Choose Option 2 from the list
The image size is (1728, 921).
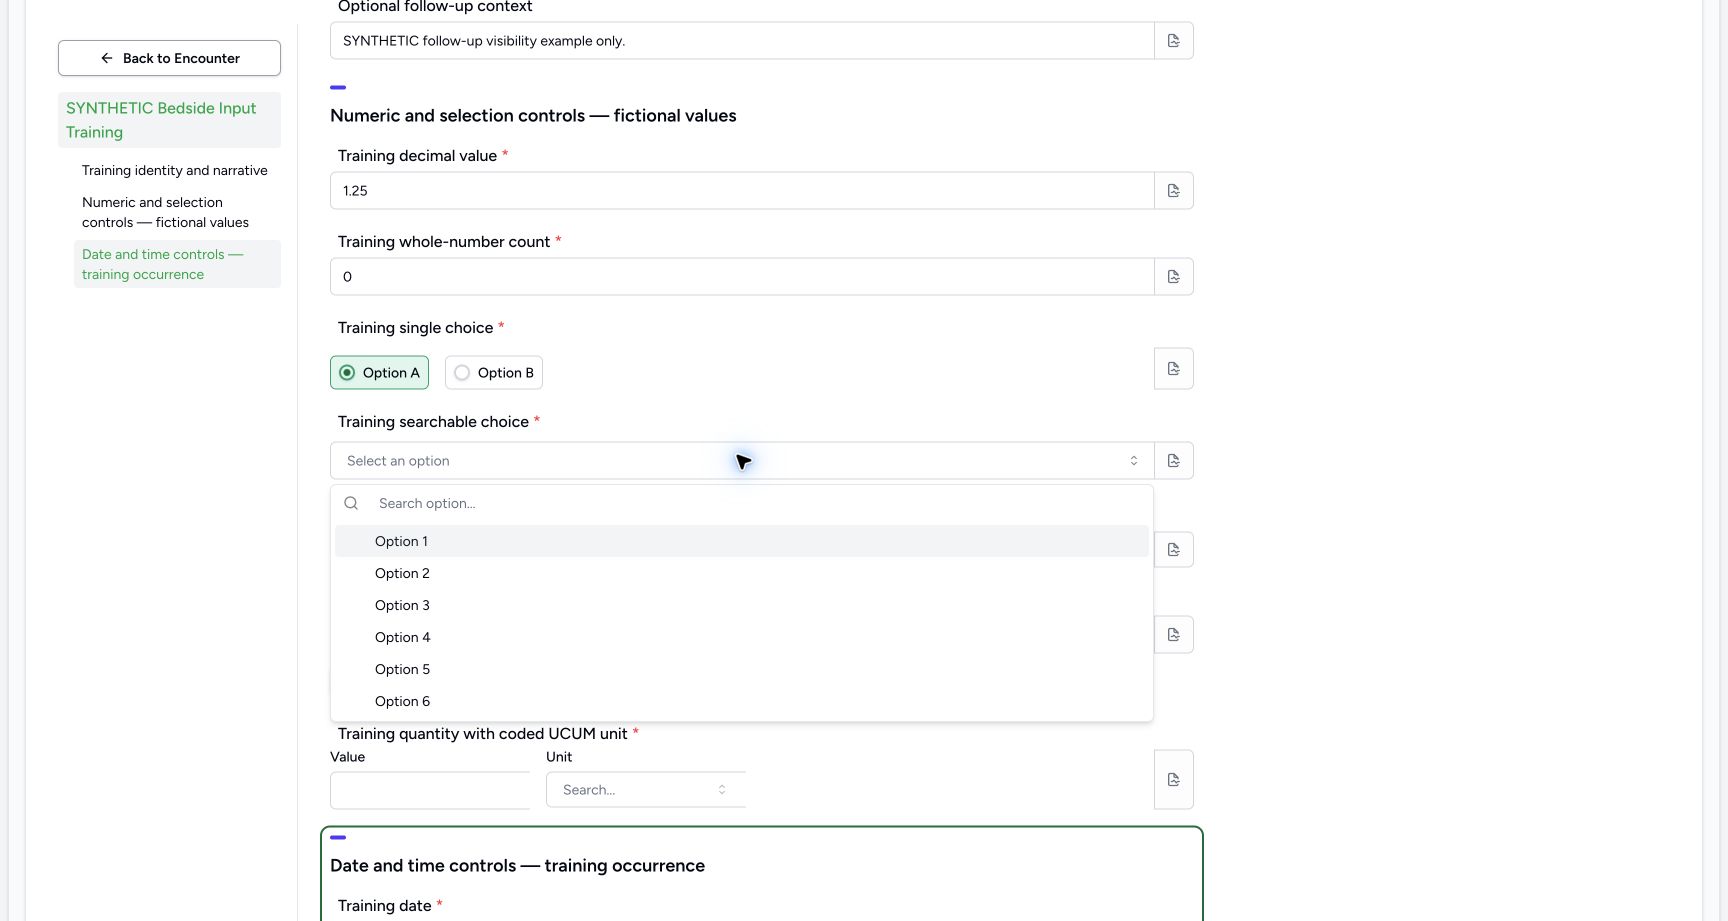pos(742,573)
